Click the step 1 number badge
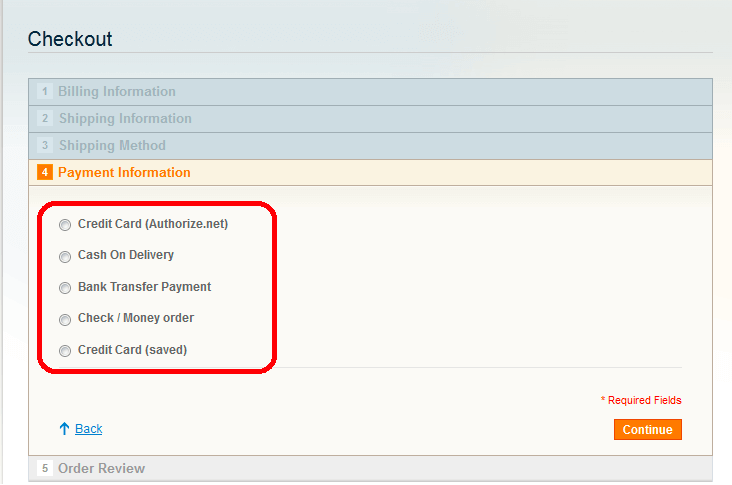Image resolution: width=732 pixels, height=485 pixels. click(x=45, y=92)
